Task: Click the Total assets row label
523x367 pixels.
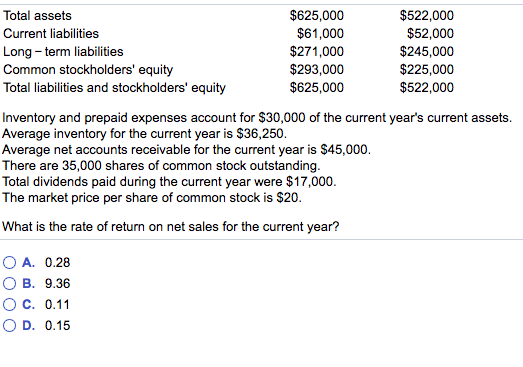Action: tap(37, 16)
